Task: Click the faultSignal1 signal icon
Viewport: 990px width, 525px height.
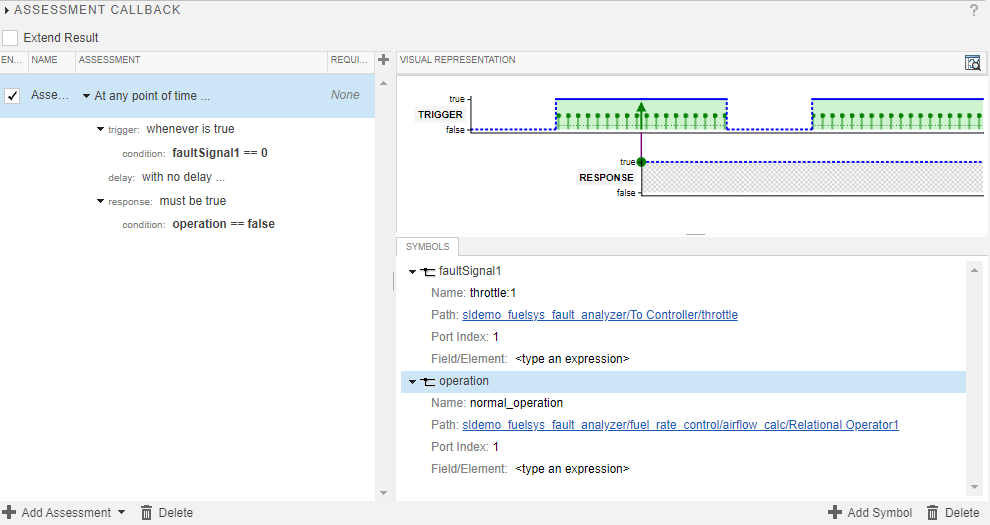Action: click(428, 271)
